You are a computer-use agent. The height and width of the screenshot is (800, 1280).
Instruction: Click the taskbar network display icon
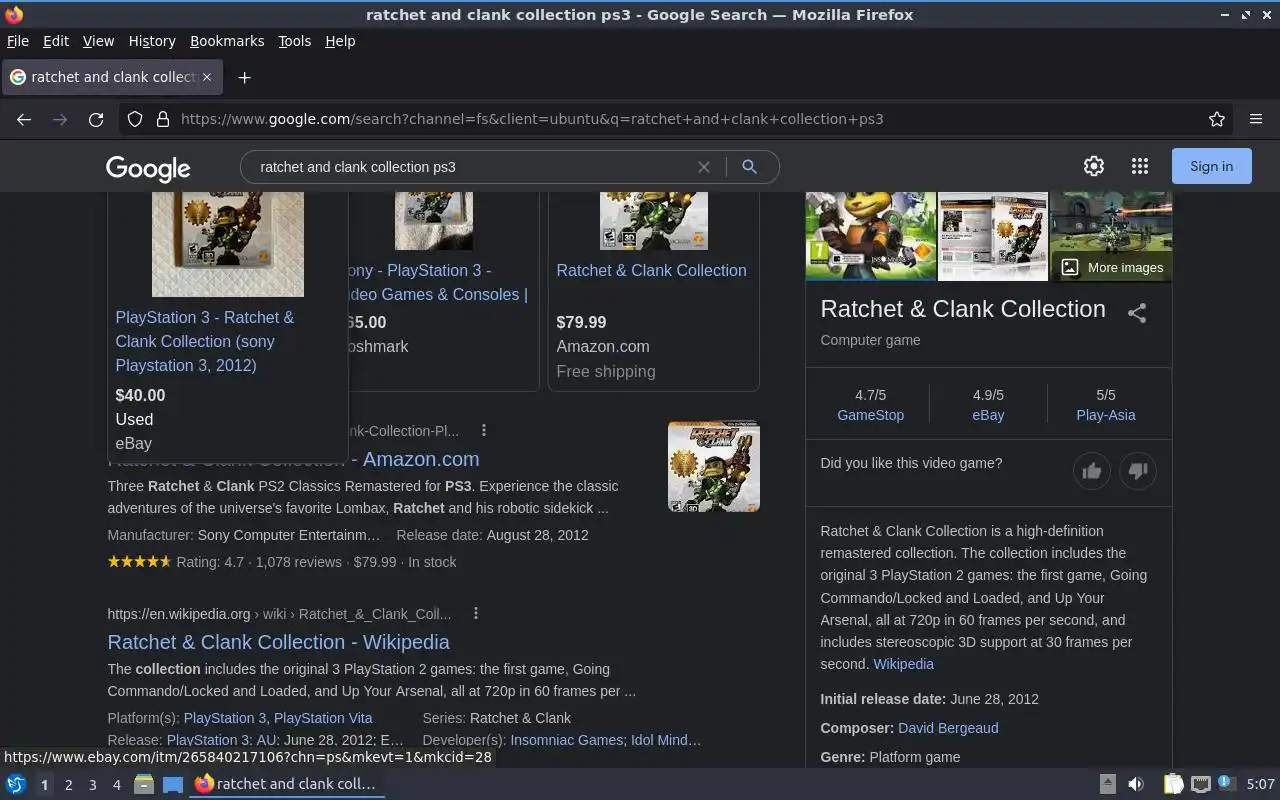tap(1201, 784)
